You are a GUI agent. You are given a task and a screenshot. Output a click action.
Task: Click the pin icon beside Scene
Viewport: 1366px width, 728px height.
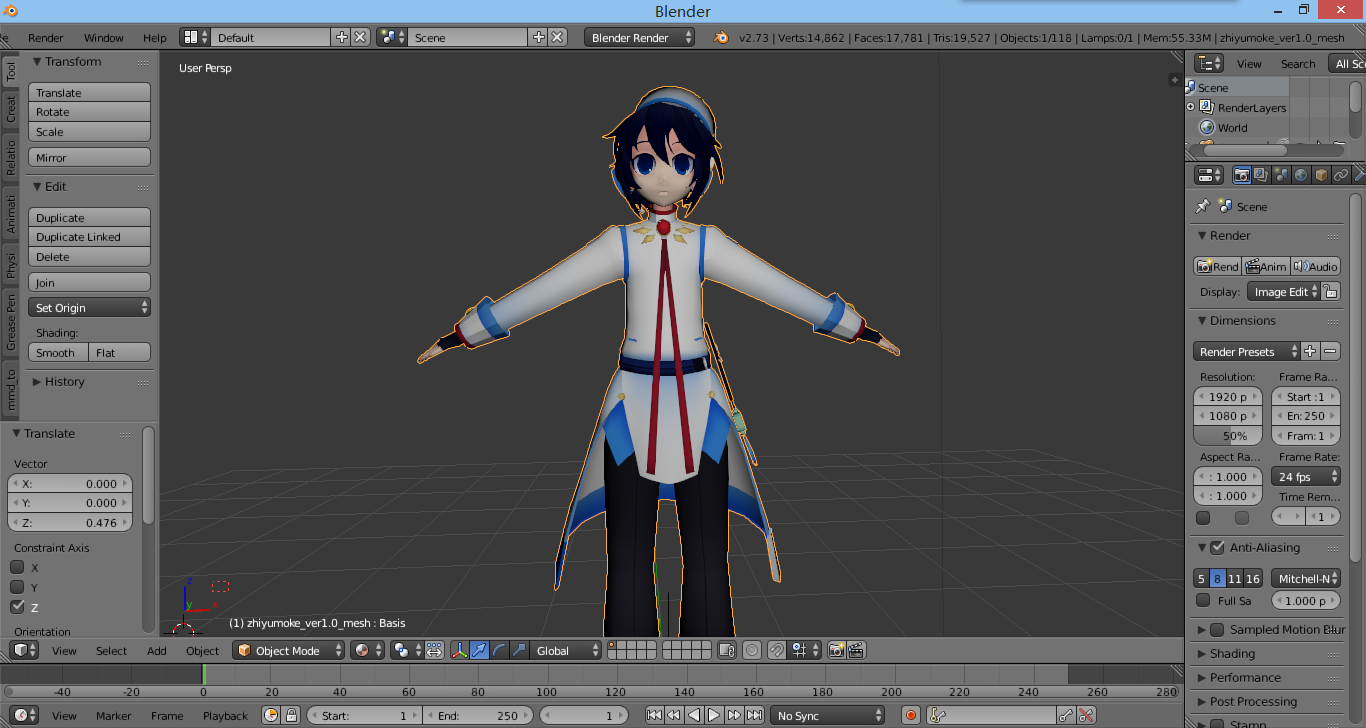click(1203, 206)
